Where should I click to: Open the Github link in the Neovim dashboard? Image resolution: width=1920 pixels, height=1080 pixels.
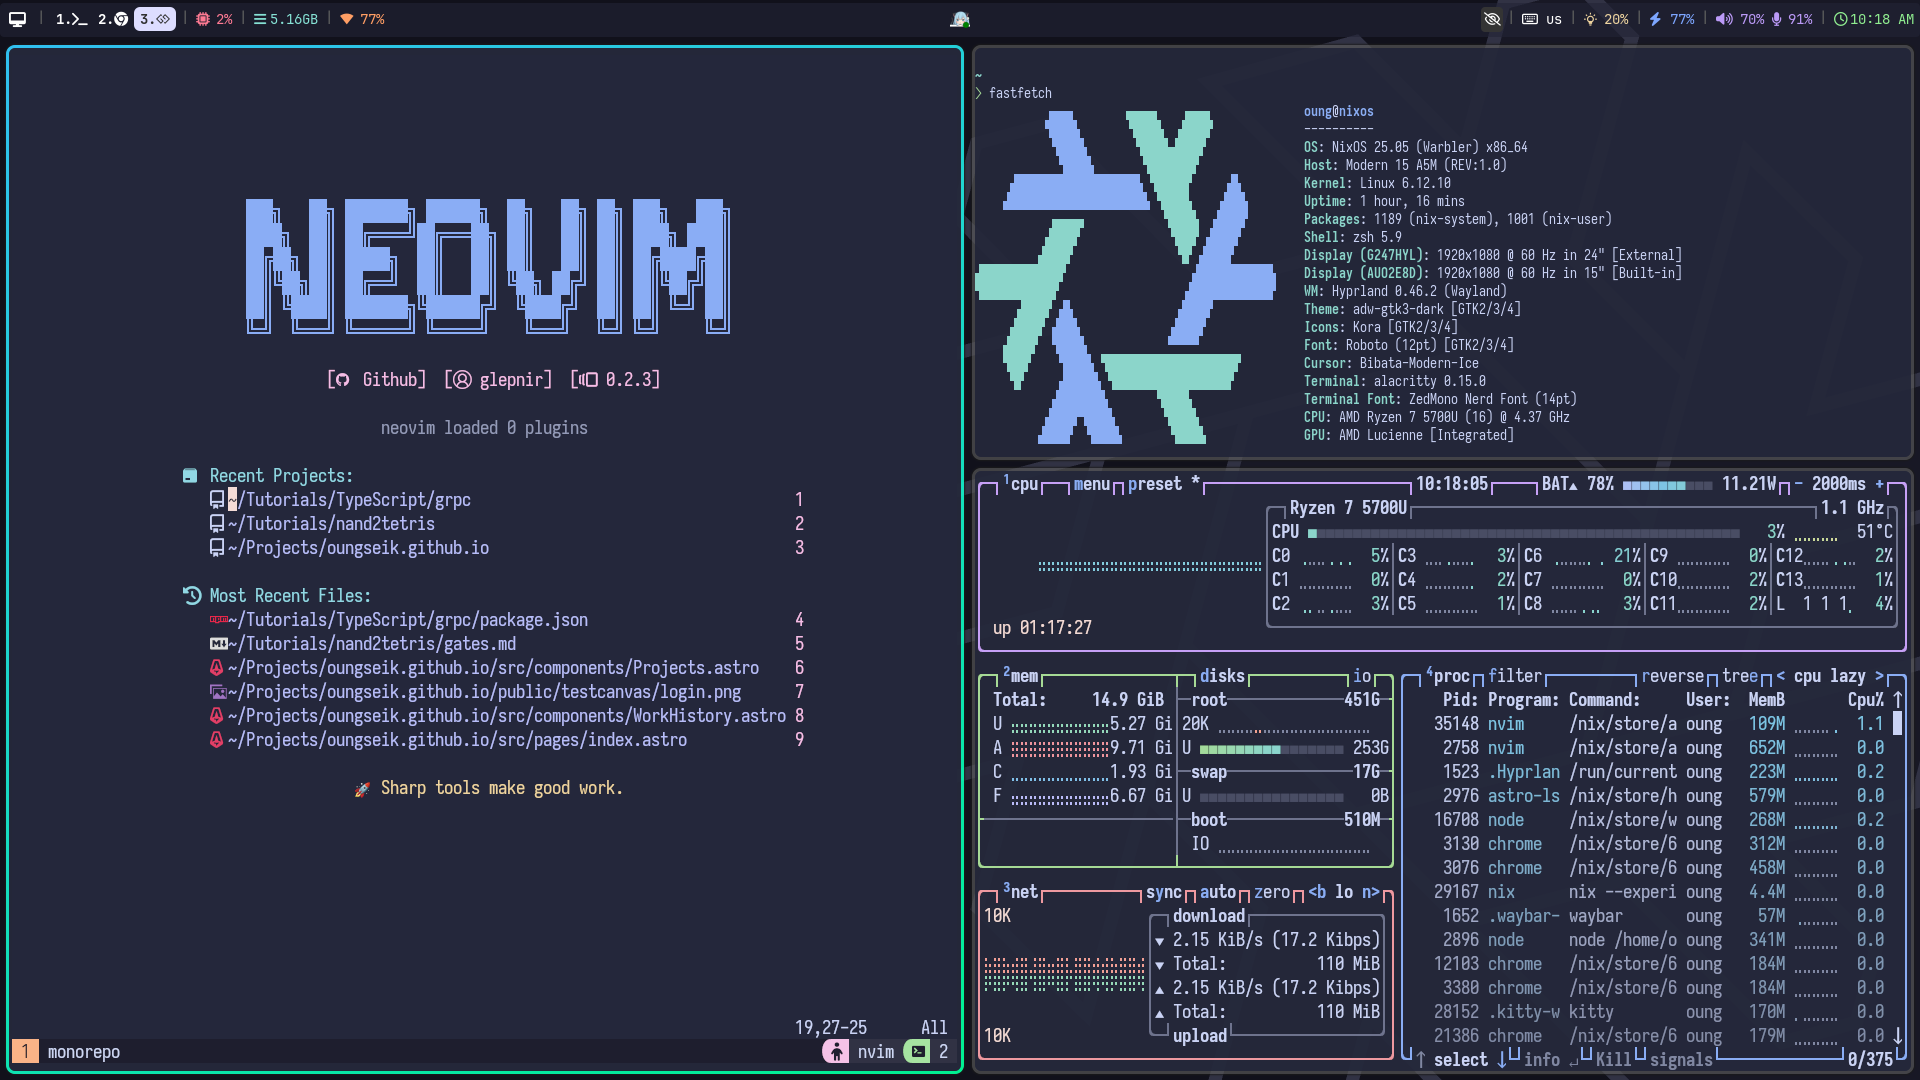(x=376, y=379)
